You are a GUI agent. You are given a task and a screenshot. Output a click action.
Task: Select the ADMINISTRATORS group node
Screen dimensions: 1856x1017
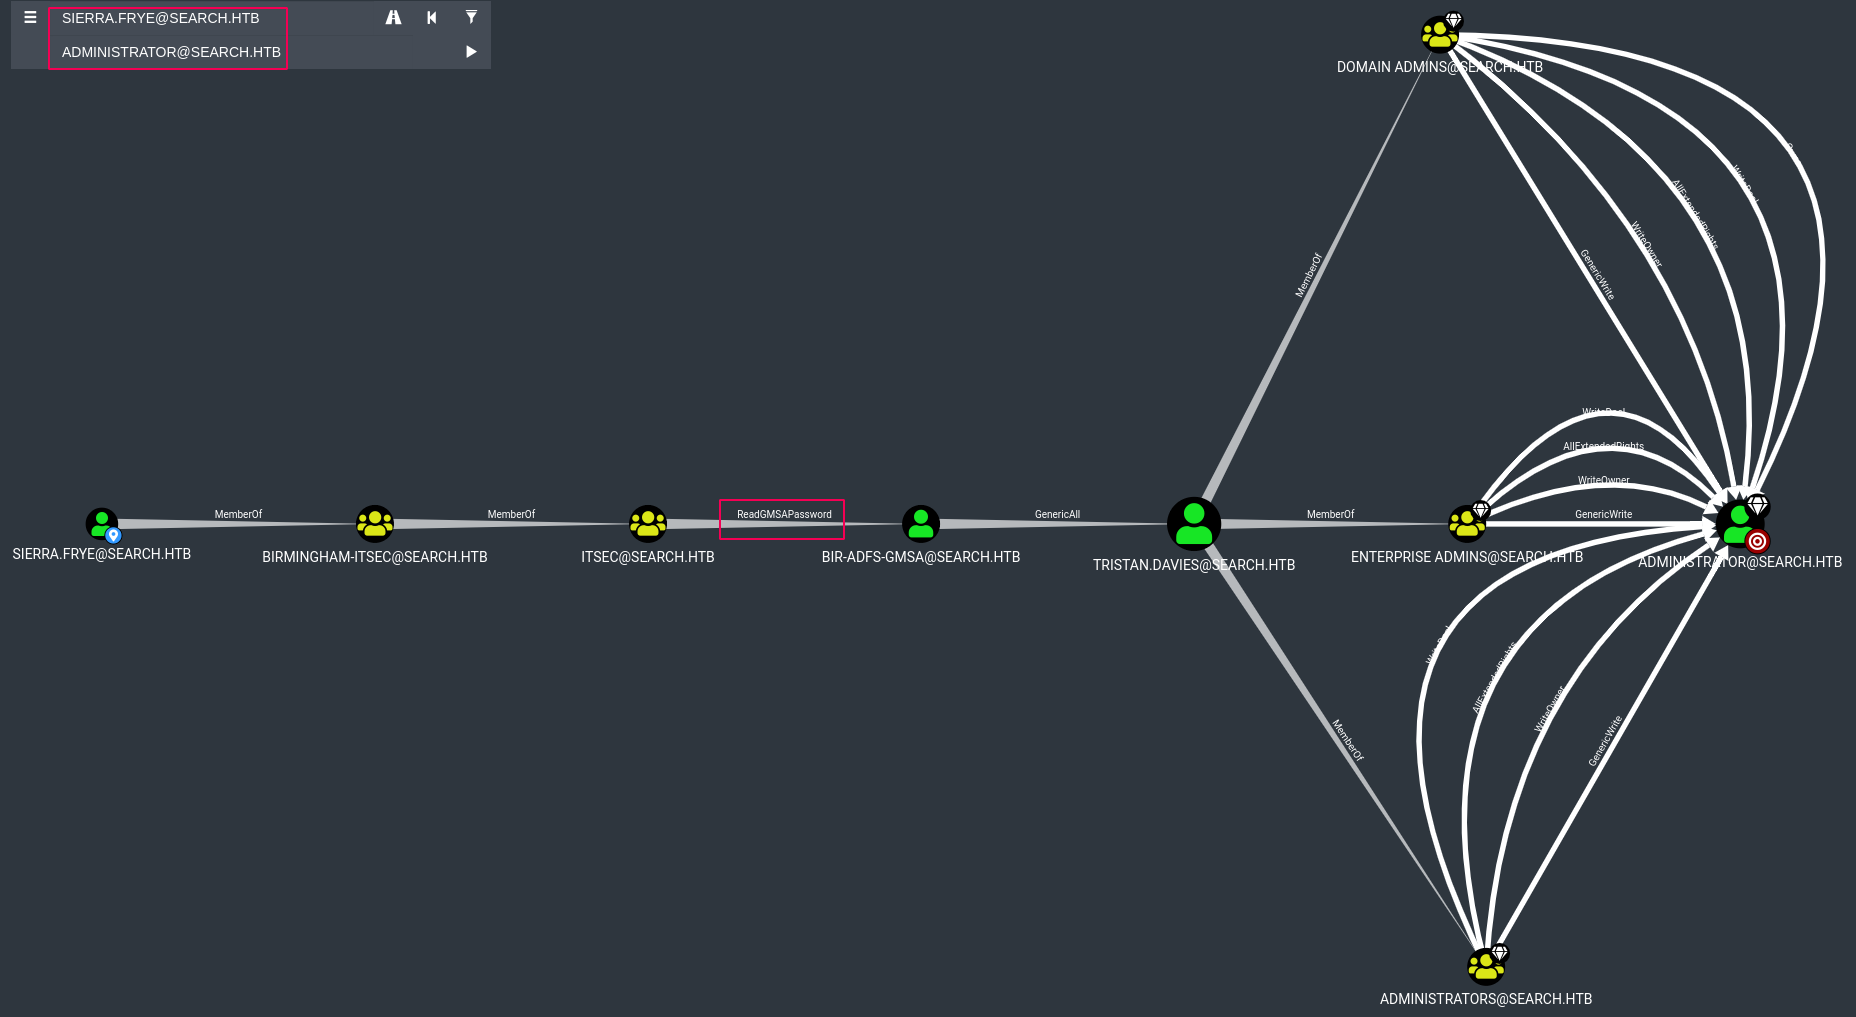click(1485, 966)
